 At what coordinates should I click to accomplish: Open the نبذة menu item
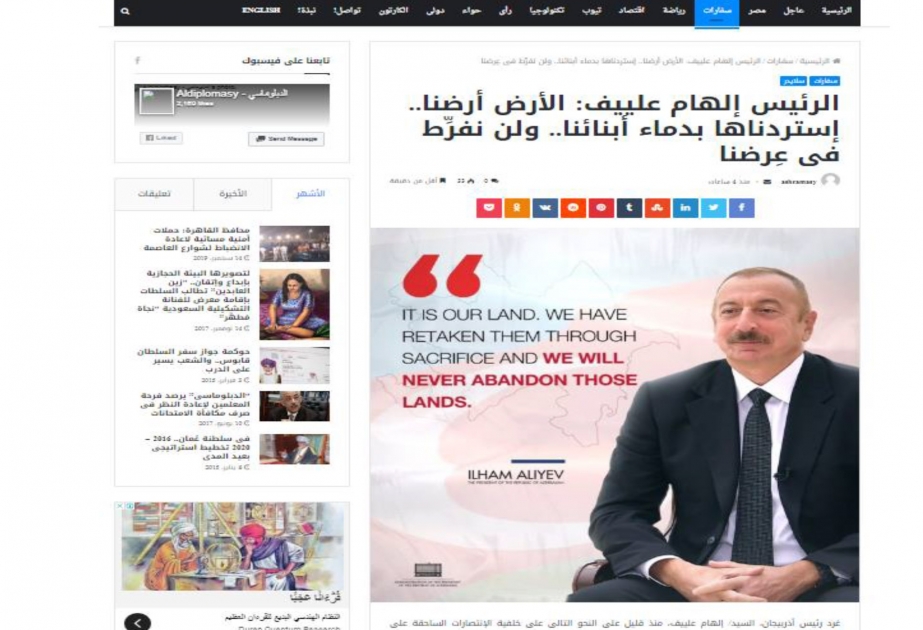(307, 11)
